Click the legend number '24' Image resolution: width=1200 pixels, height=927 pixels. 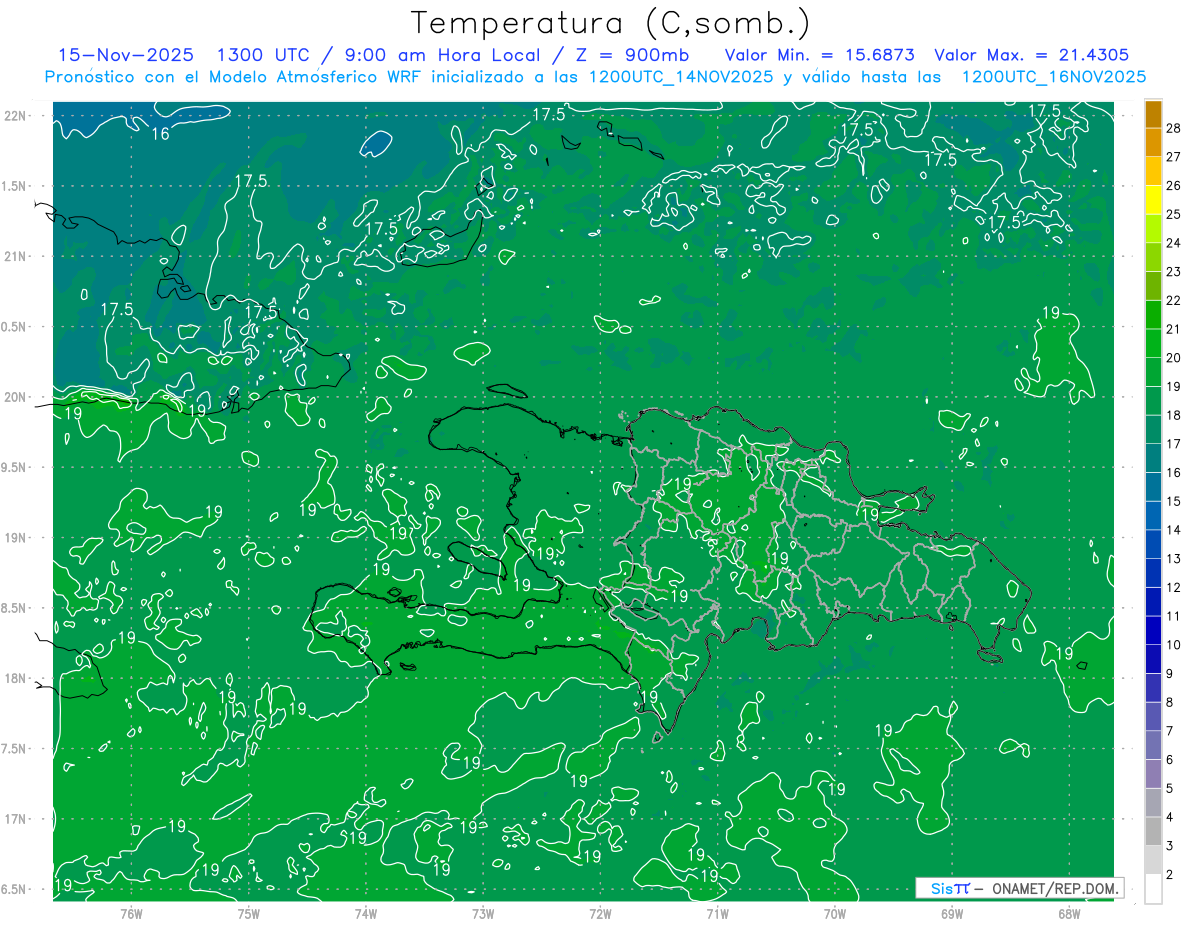click(x=1173, y=243)
